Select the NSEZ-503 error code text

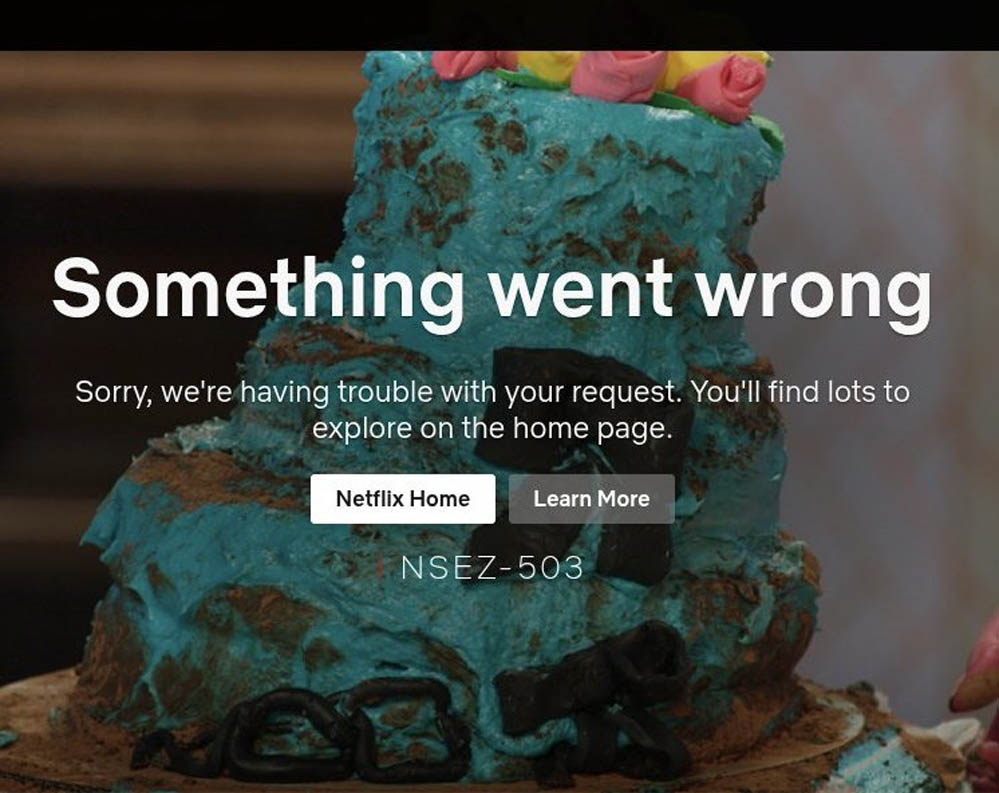[492, 568]
